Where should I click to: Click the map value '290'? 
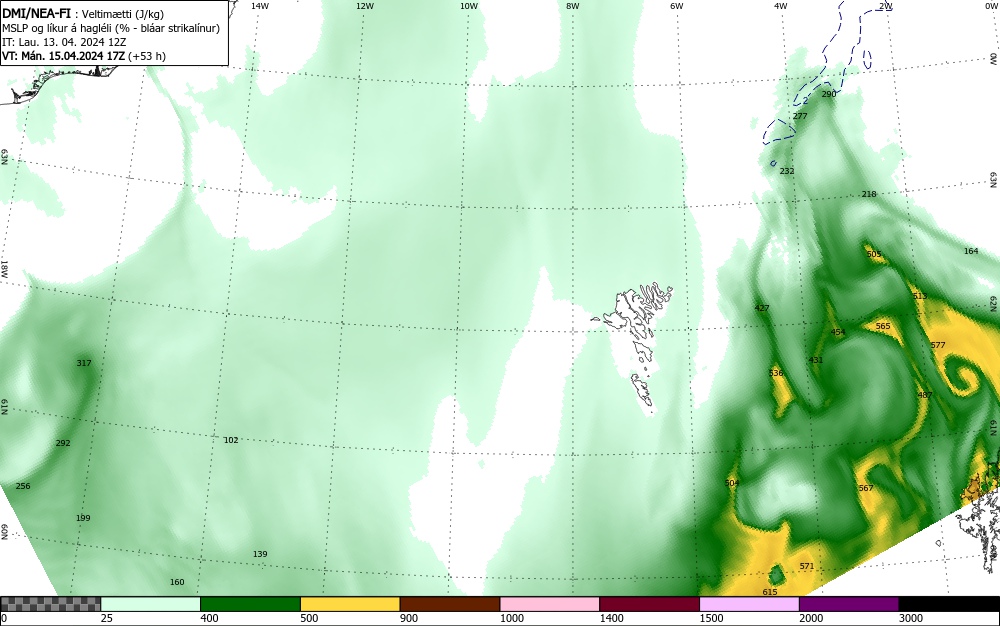coord(828,94)
